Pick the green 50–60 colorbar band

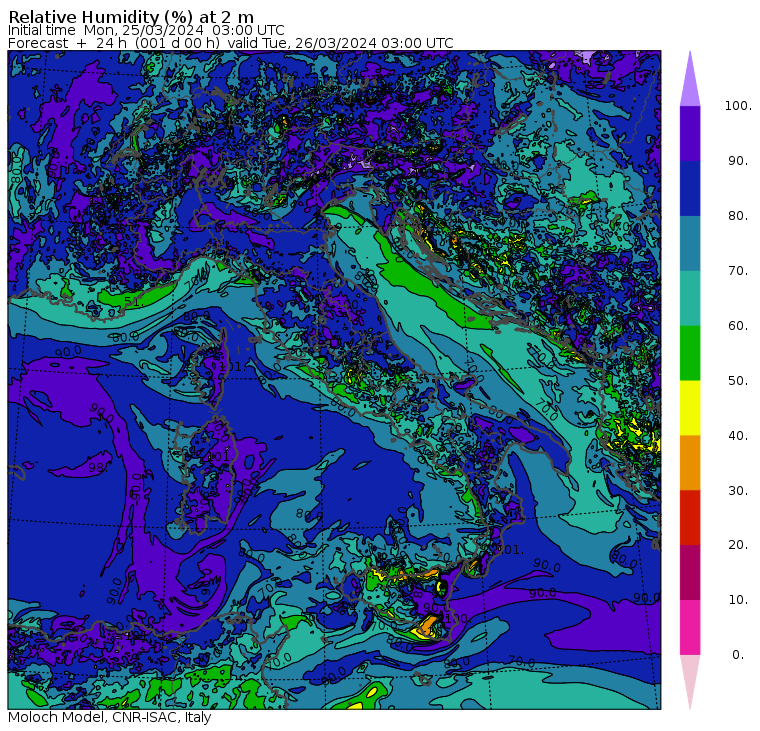click(690, 353)
